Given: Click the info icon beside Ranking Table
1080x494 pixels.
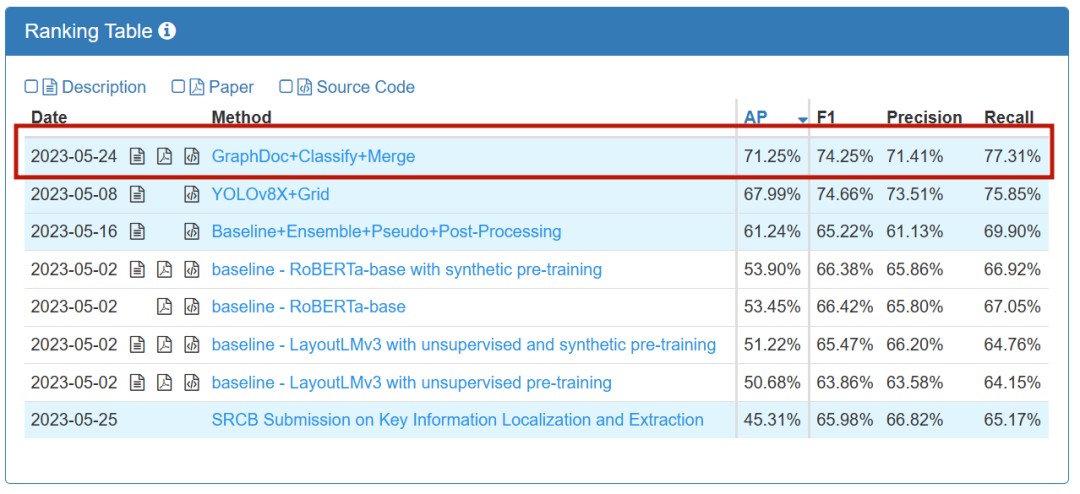Looking at the screenshot, I should [x=167, y=31].
